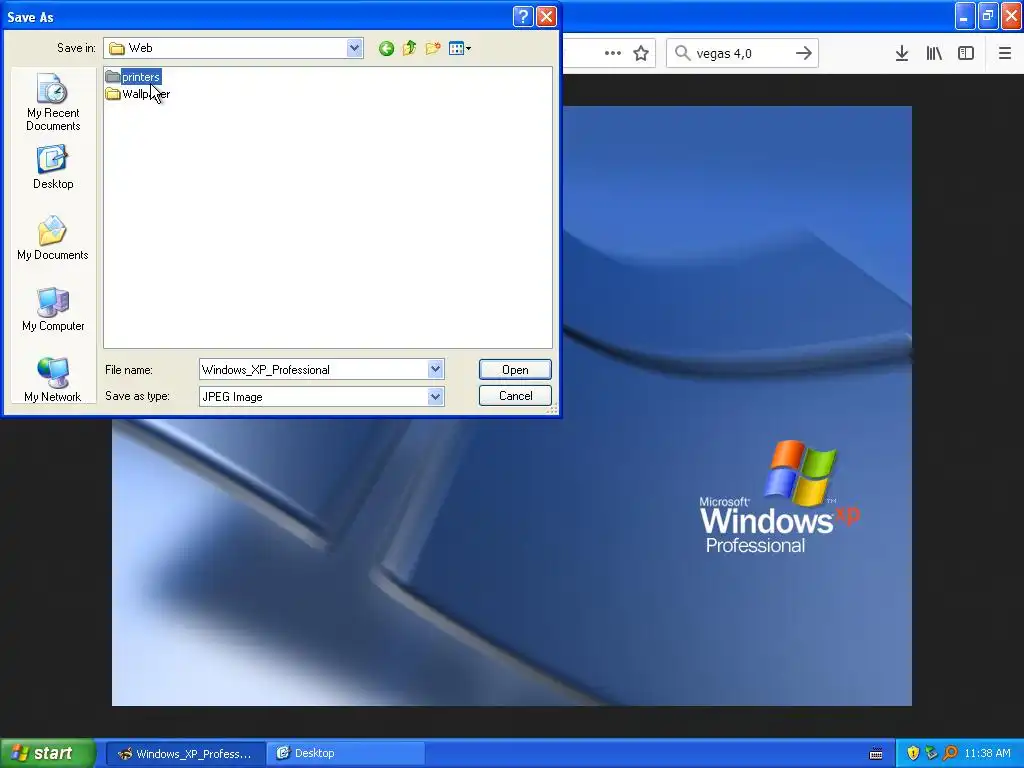Screen dimensions: 1024x768
Task: Open the browser hamburger menu
Action: [x=1005, y=54]
